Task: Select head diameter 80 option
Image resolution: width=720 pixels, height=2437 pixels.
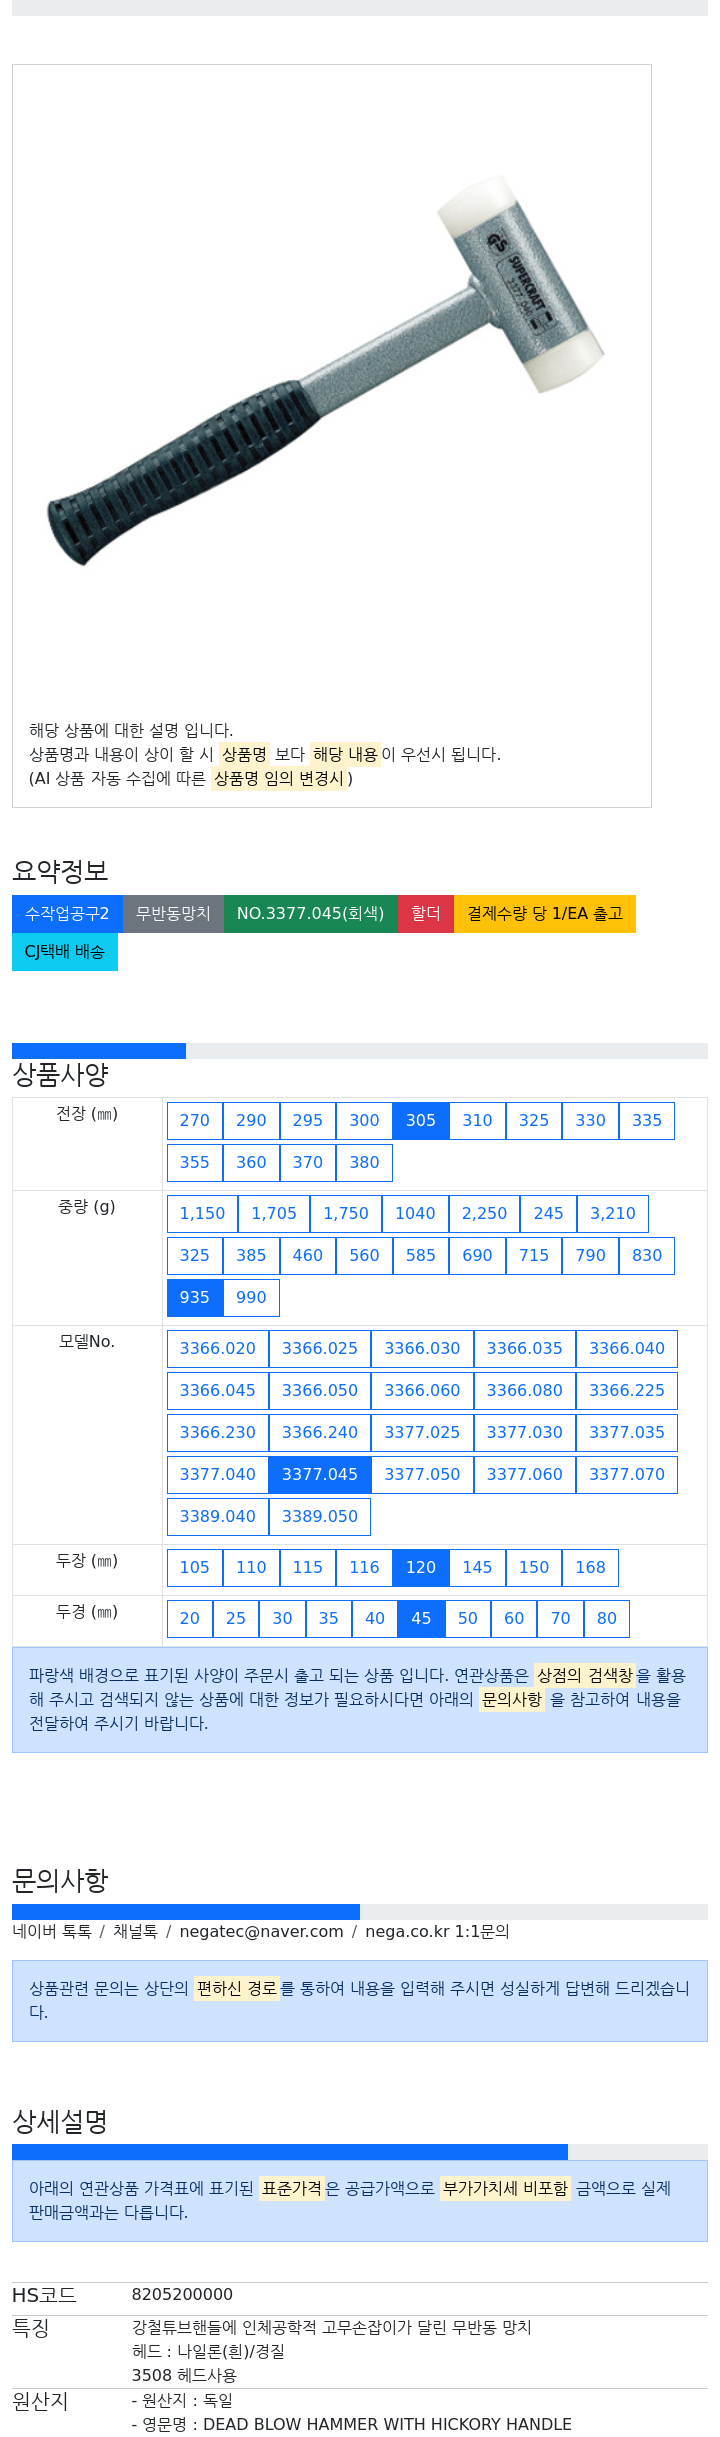Action: point(607,1619)
